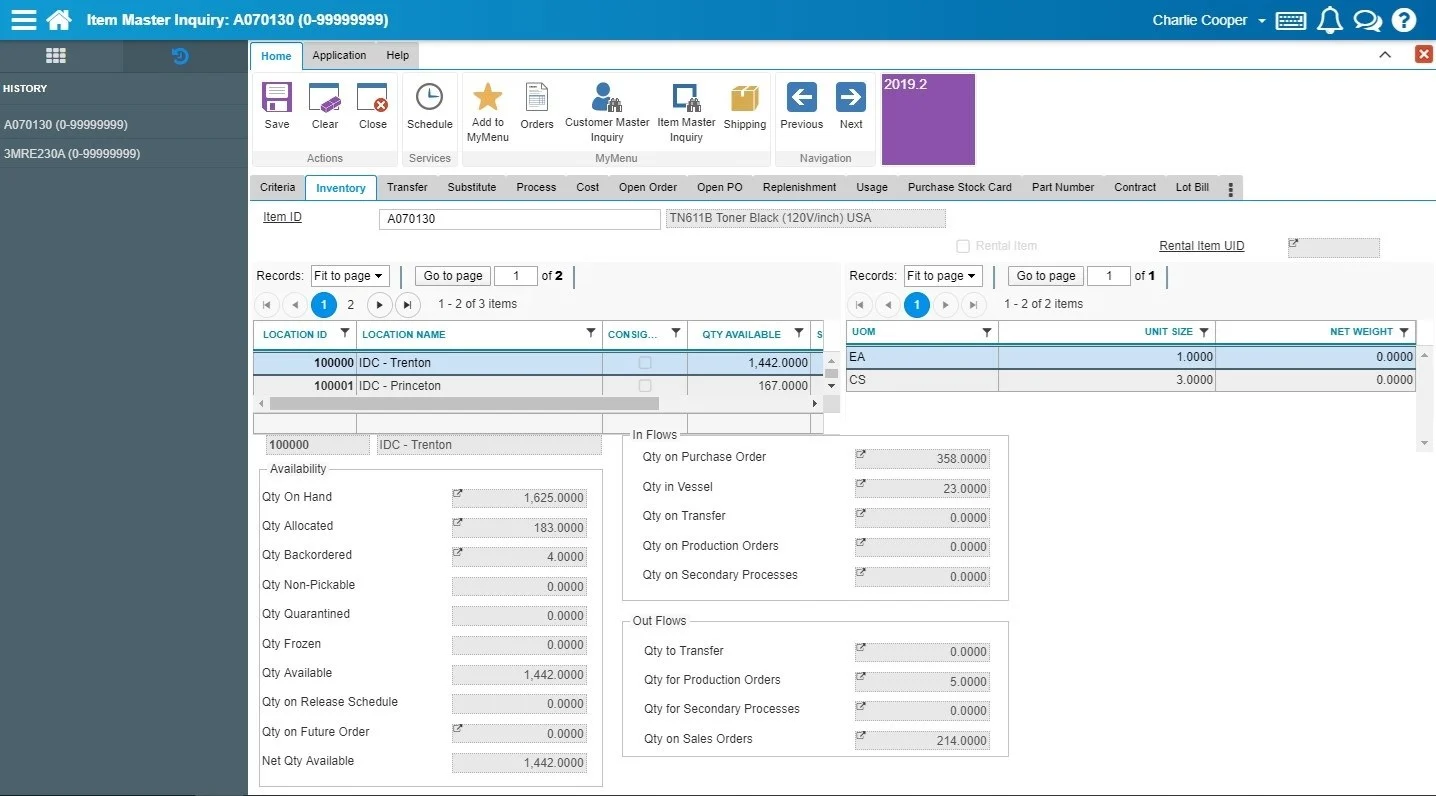Open the notifications bell icon
This screenshot has width=1436, height=796.
[1330, 20]
